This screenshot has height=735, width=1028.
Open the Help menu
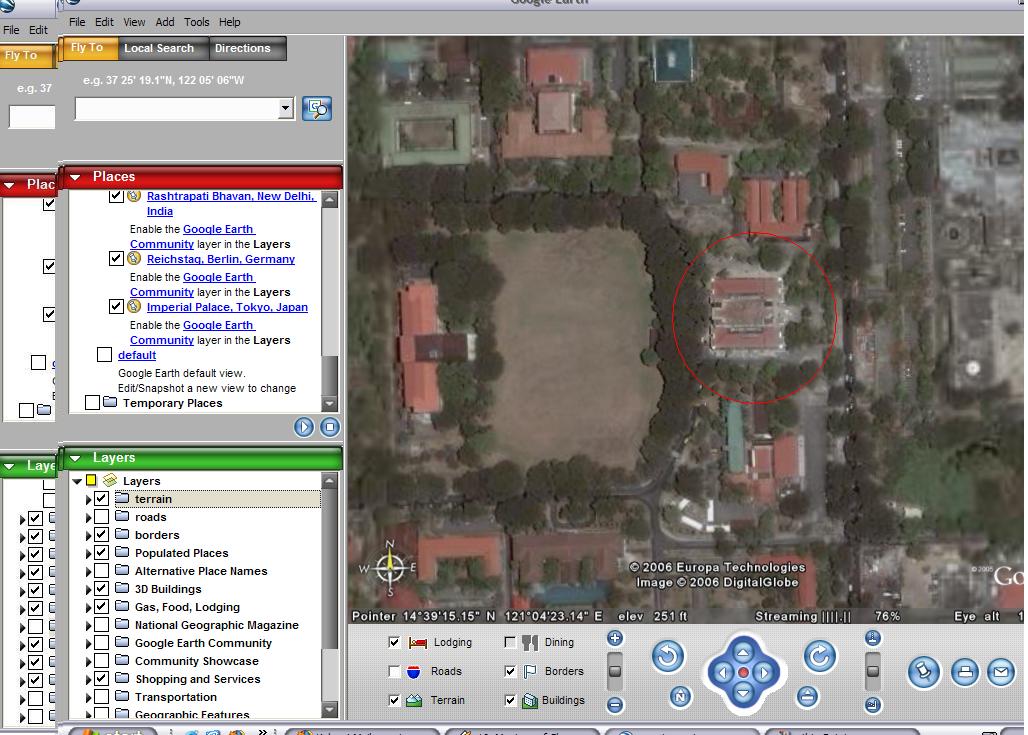229,22
